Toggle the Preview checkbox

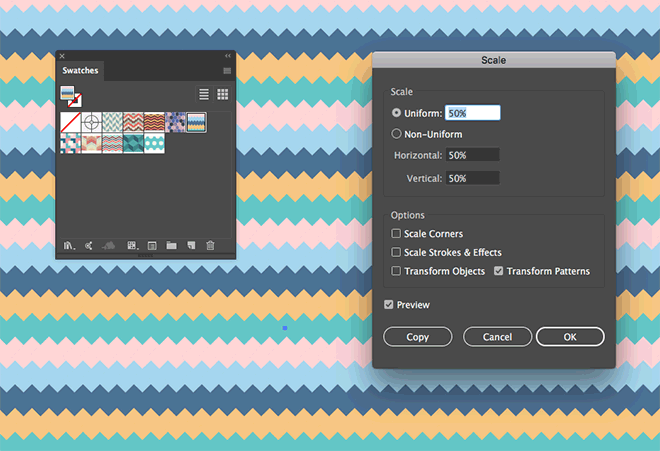[389, 304]
